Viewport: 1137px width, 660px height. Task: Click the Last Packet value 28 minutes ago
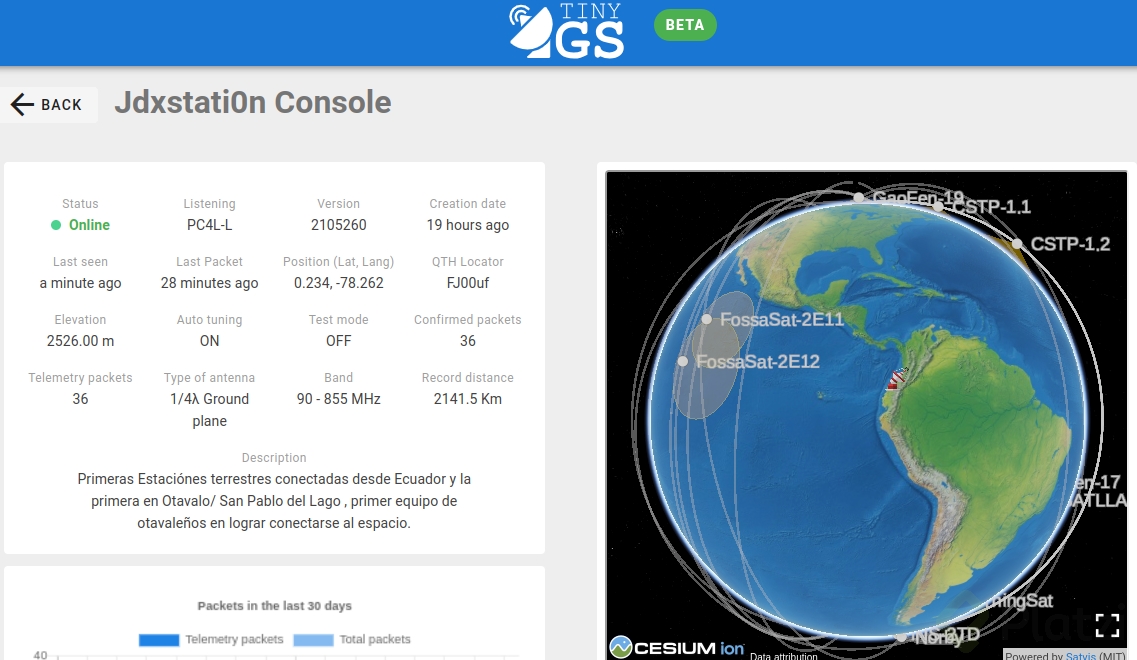(210, 283)
